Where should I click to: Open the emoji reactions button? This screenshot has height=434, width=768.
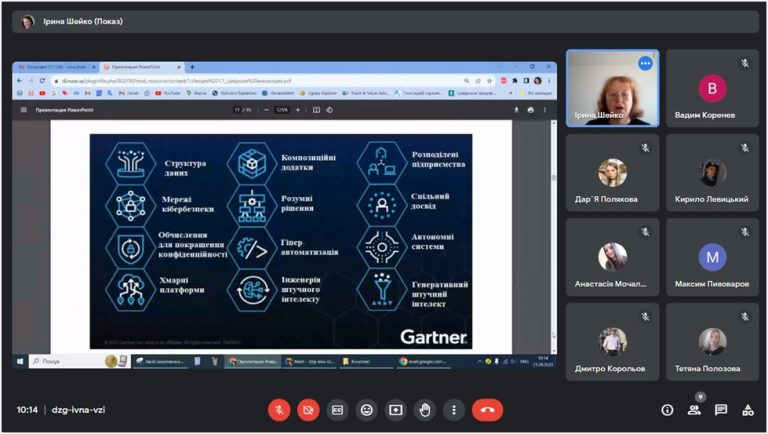click(x=366, y=410)
